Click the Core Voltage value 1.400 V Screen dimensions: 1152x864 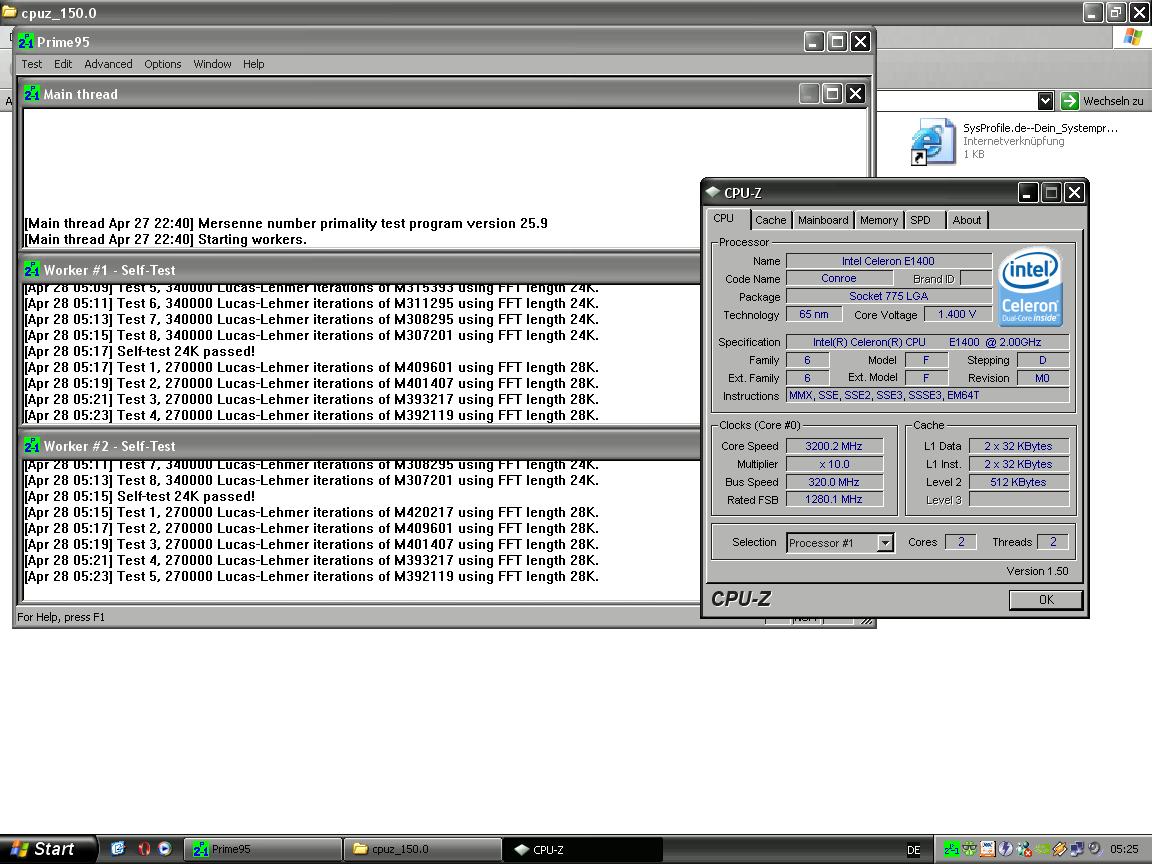957,314
